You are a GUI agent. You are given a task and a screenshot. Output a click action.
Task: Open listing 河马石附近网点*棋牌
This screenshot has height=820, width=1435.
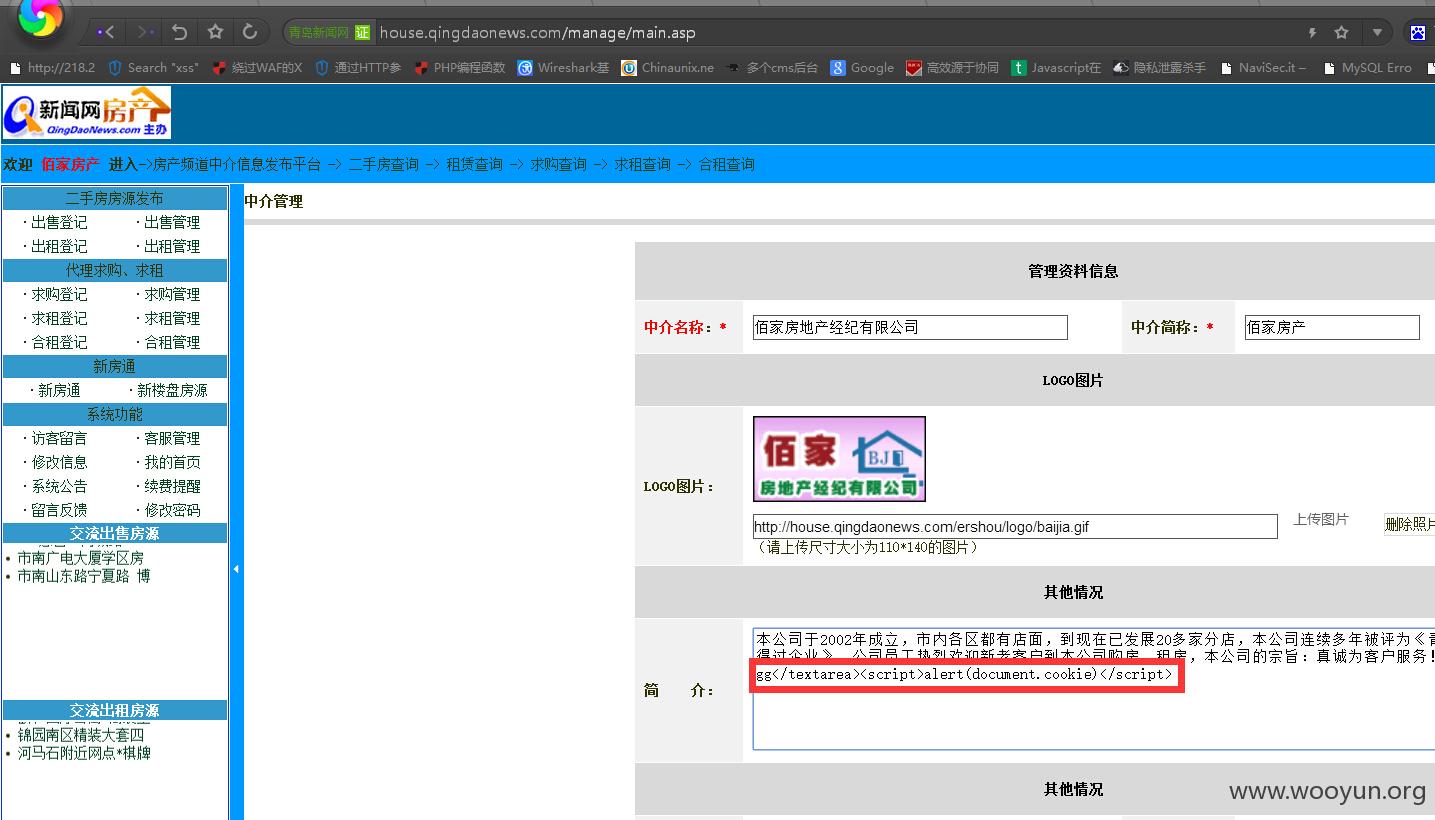(84, 753)
